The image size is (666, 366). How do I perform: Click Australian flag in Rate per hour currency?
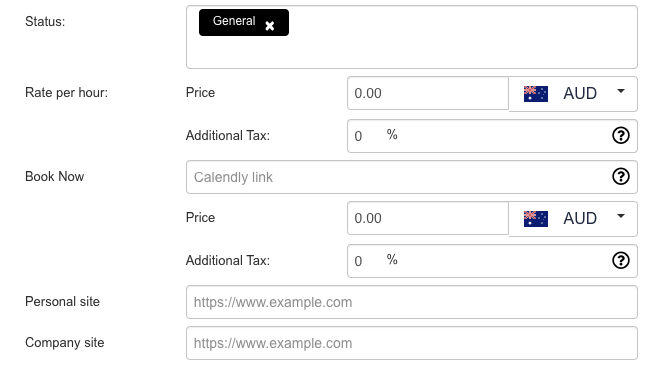click(536, 94)
